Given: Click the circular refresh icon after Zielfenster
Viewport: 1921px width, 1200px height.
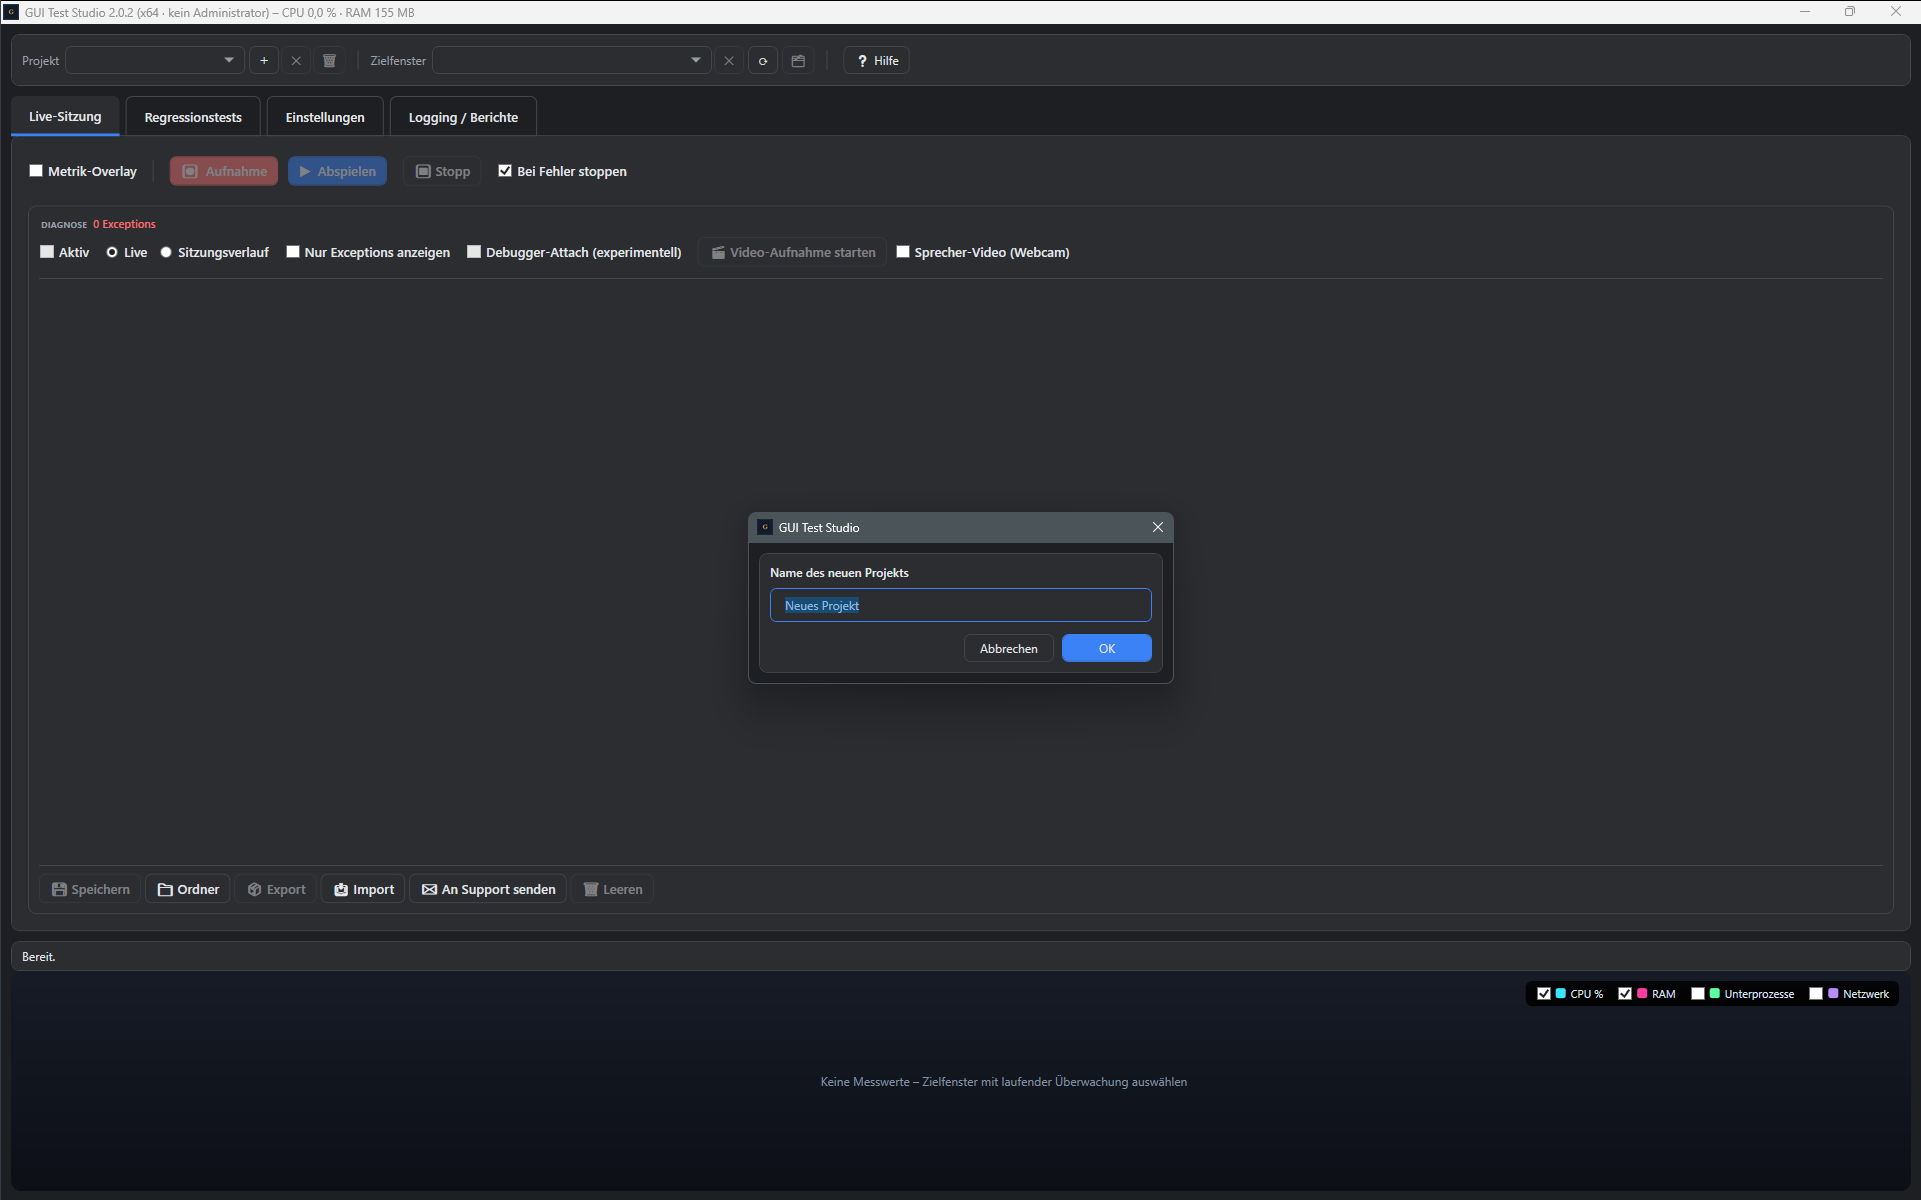Looking at the screenshot, I should point(763,61).
